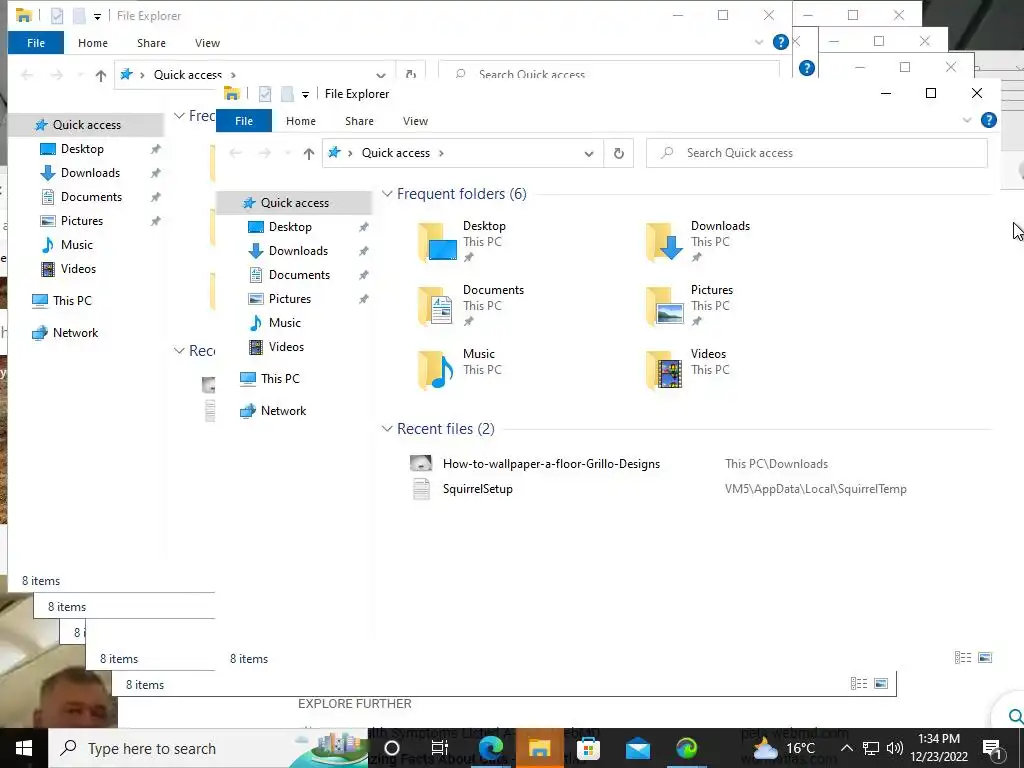Select Downloads in front window navigation pane
The image size is (1024, 768).
click(x=298, y=251)
